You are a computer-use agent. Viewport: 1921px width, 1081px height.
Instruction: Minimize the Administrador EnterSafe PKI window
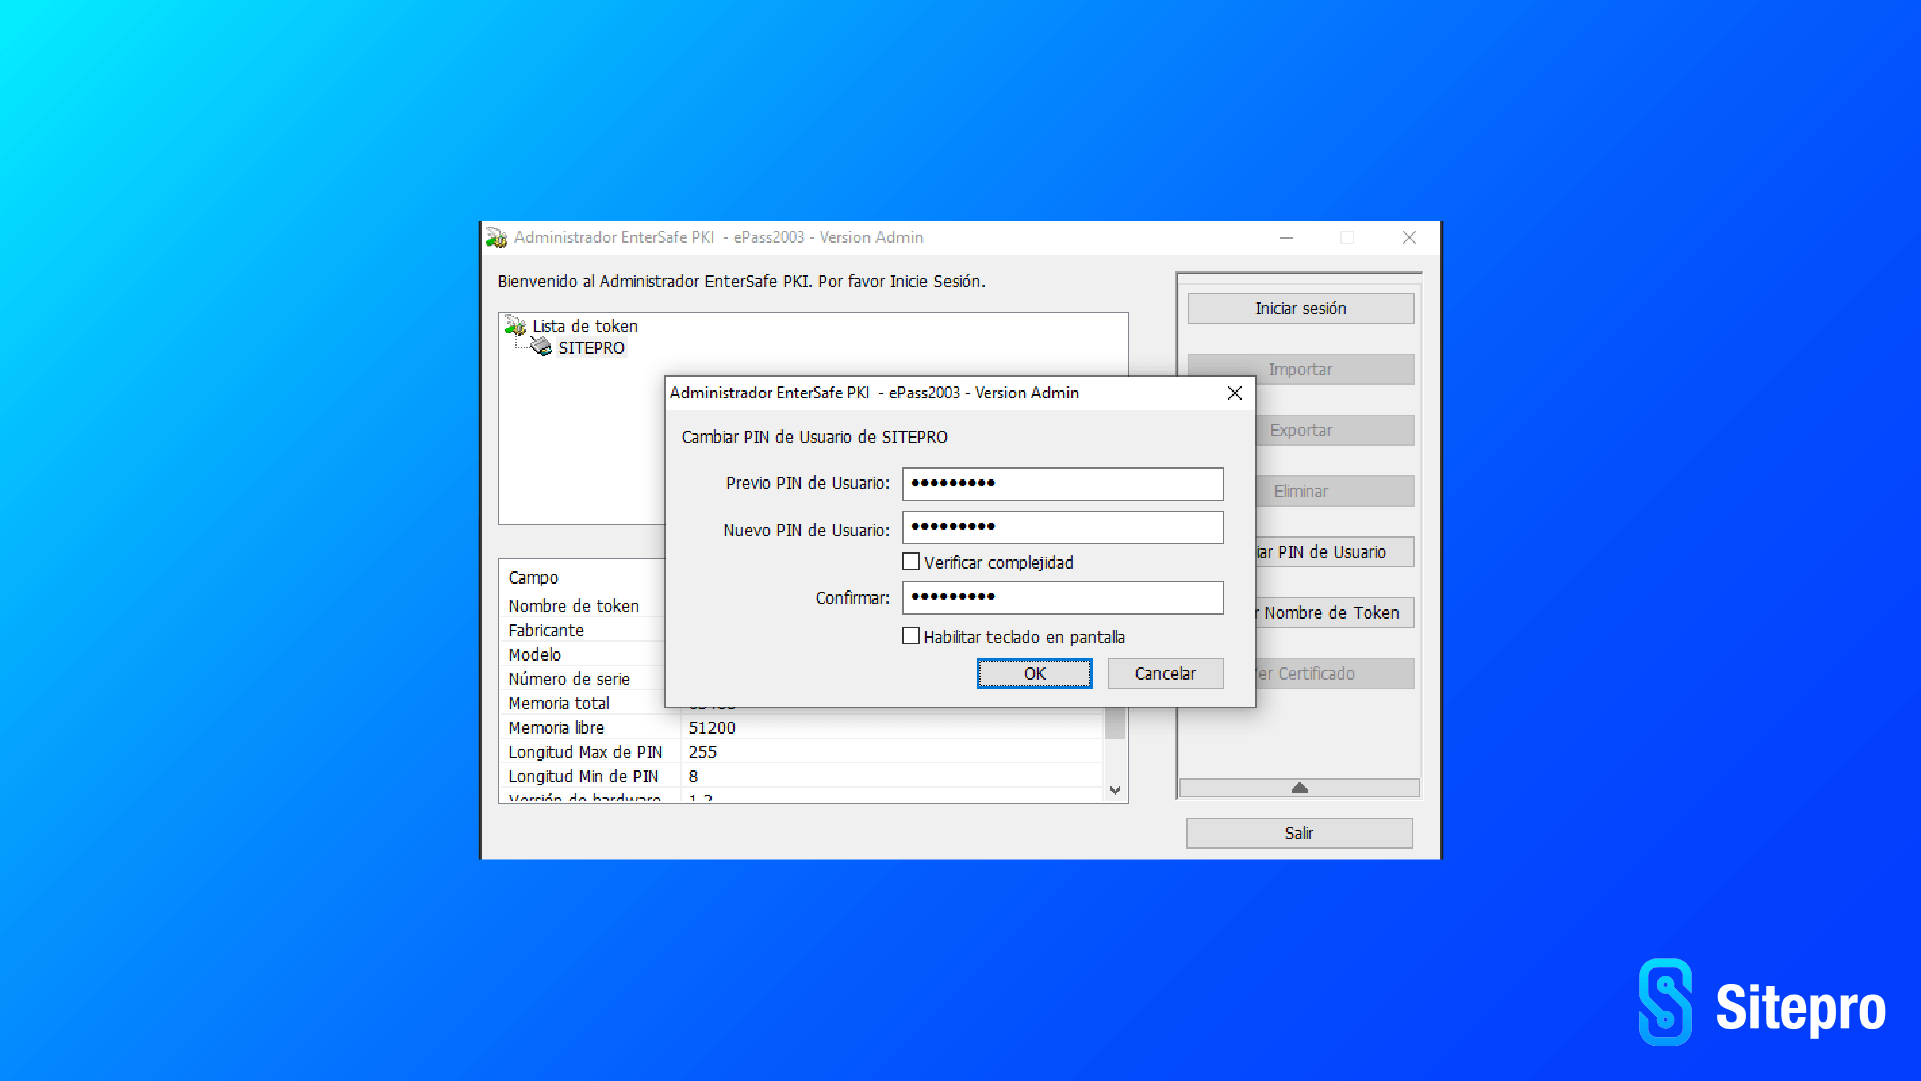coord(1286,238)
